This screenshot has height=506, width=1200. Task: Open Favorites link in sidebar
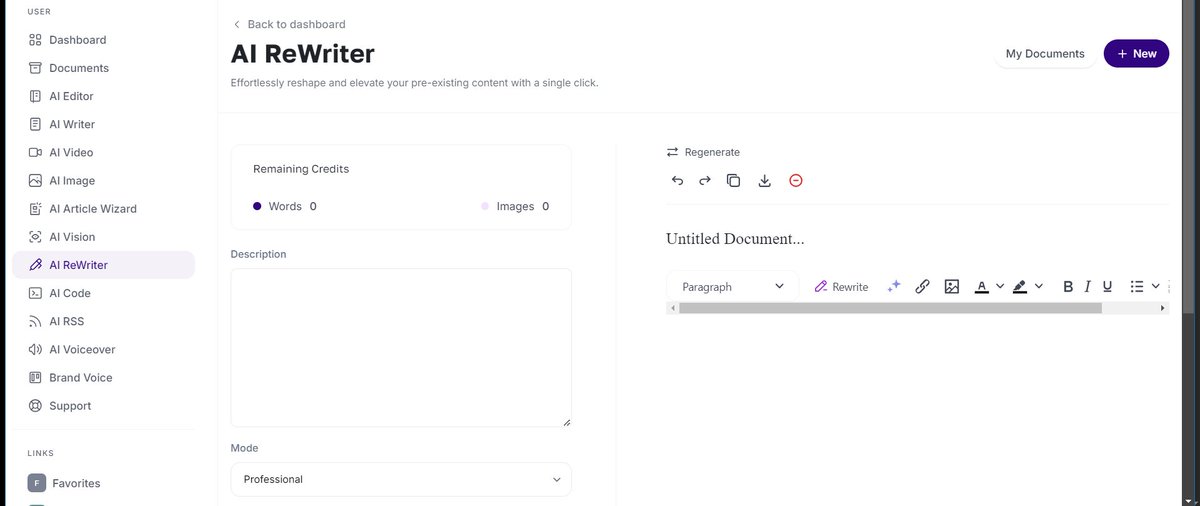pyautogui.click(x=77, y=483)
